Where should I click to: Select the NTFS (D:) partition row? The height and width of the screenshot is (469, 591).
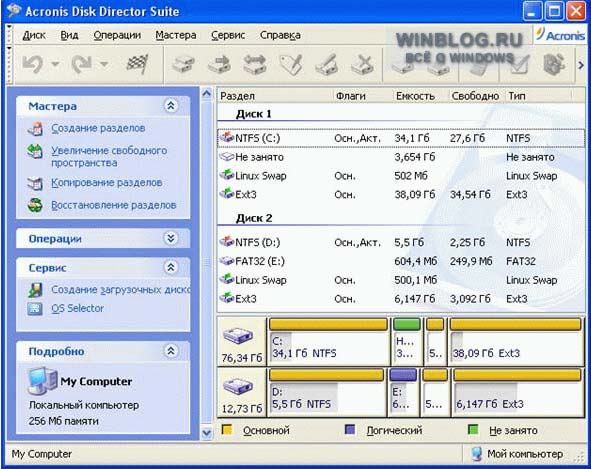point(401,242)
